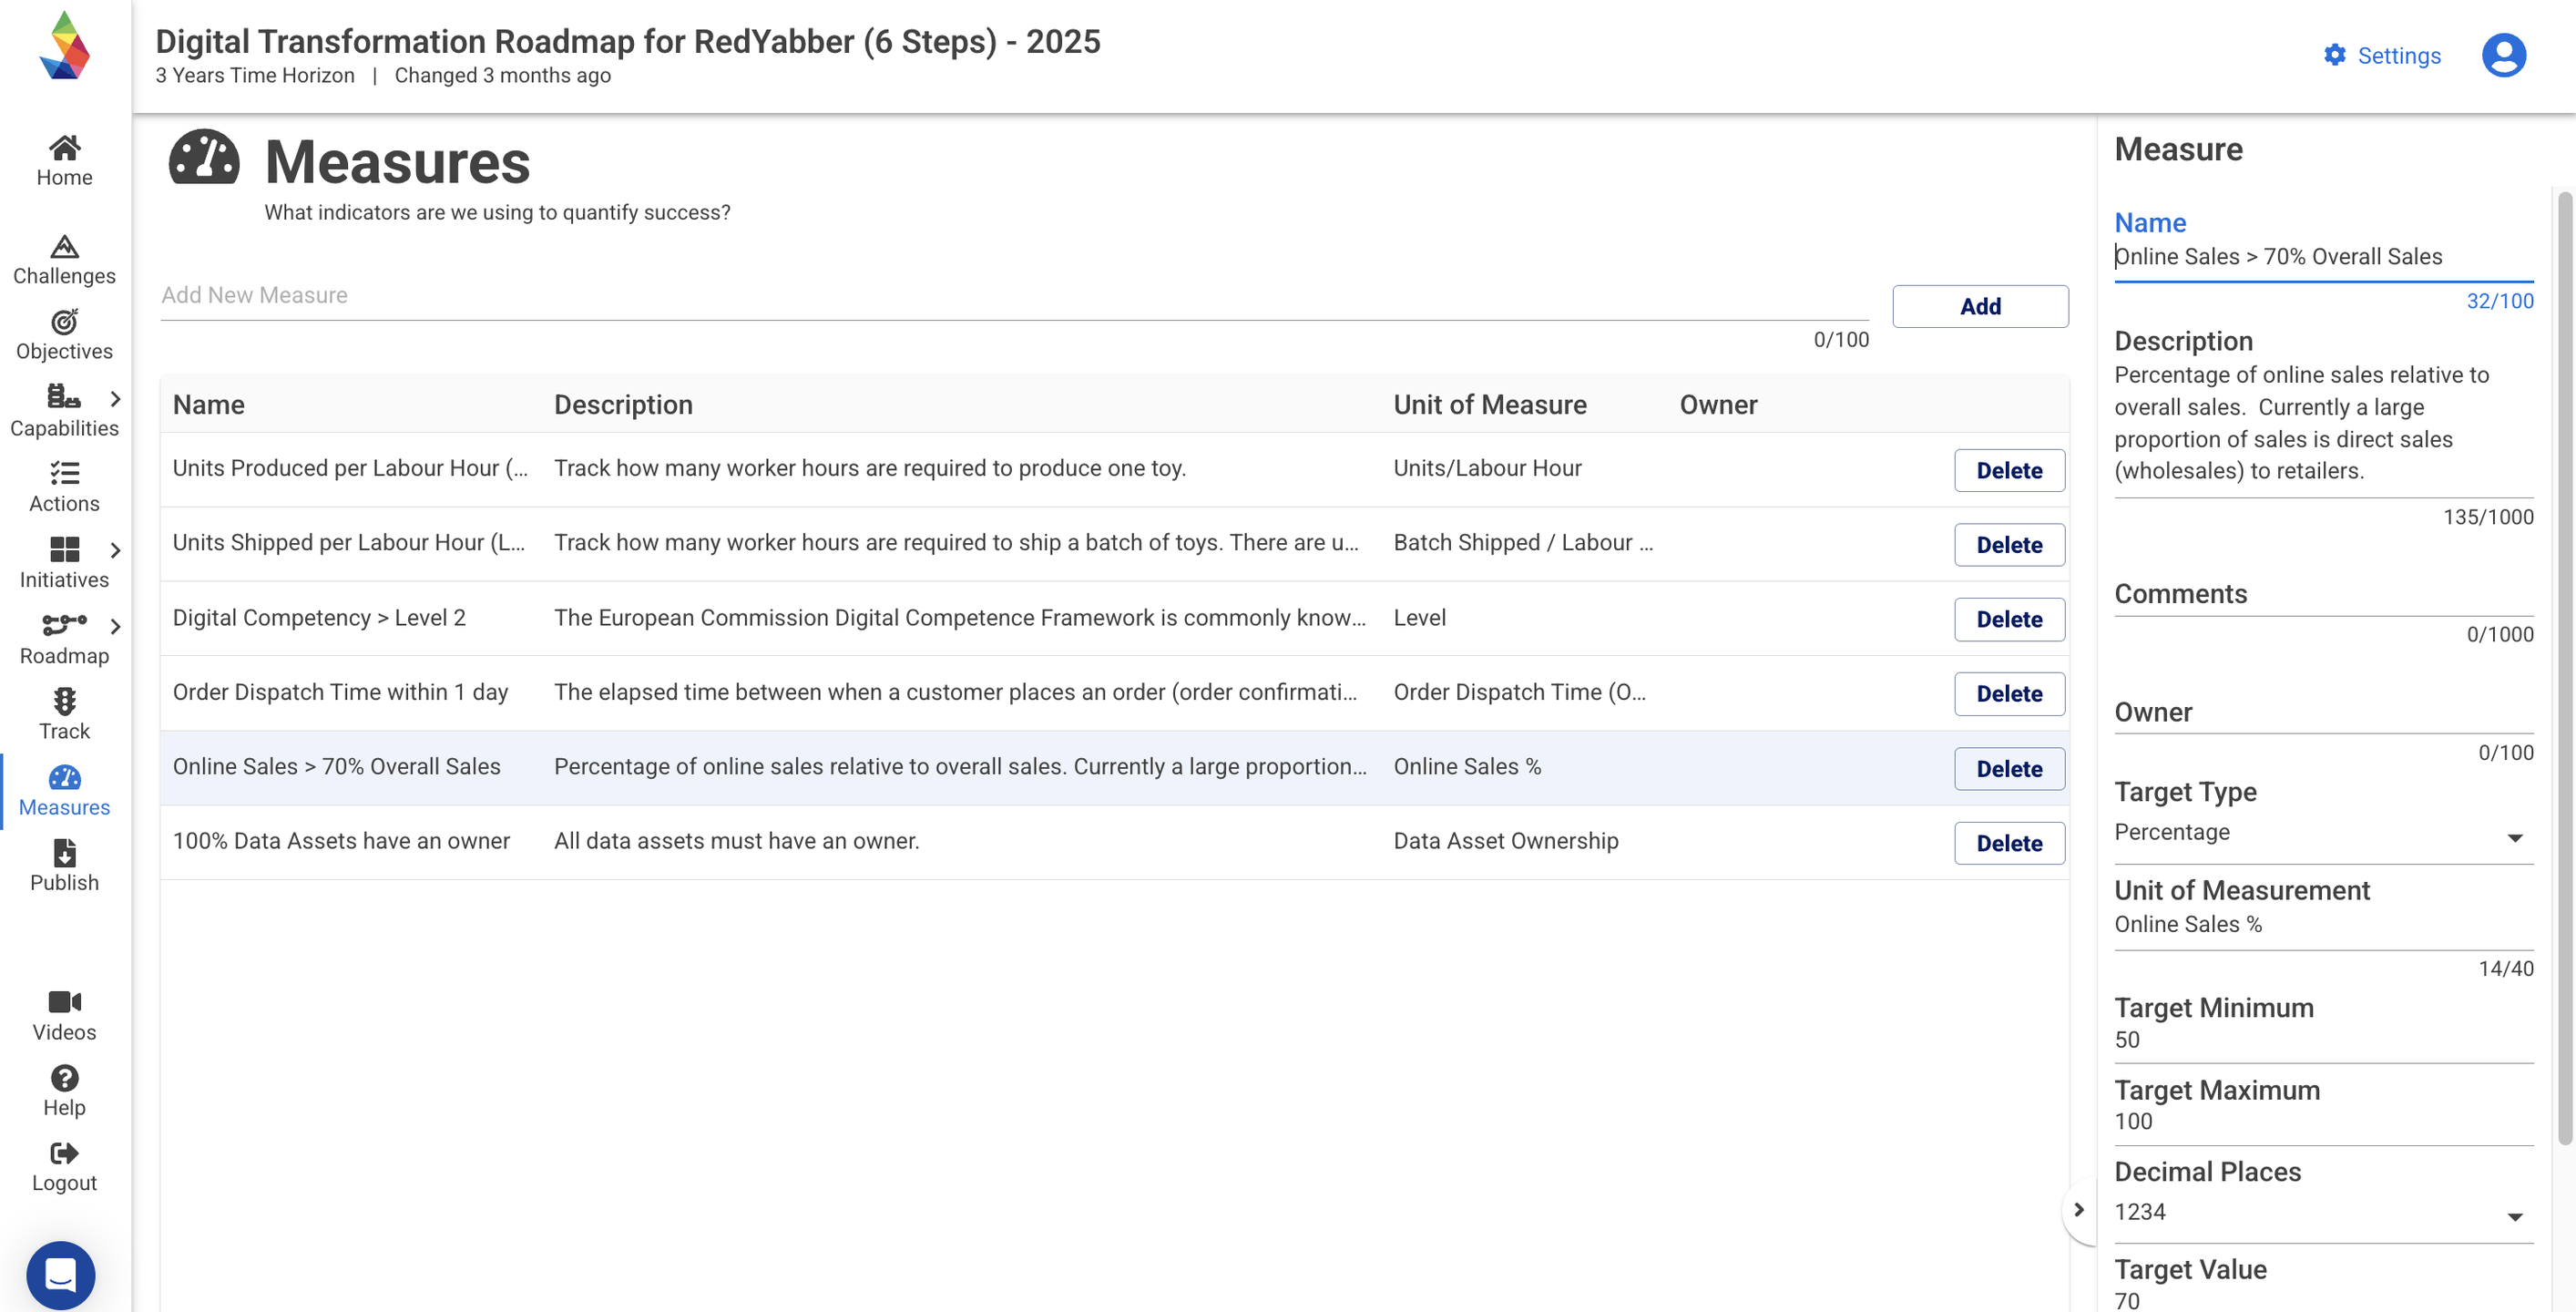Expand the Capabilities submenu chevron
Screen dimensions: 2576x1312
click(116, 399)
